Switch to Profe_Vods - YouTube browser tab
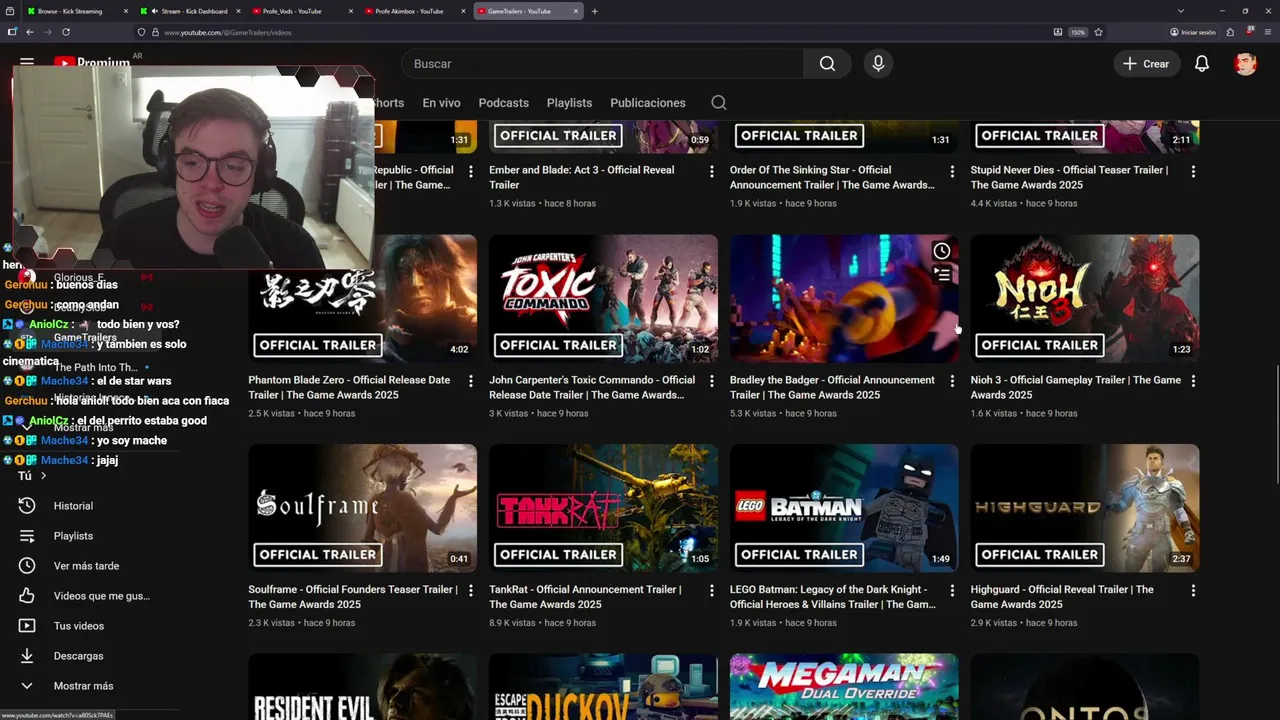 pyautogui.click(x=300, y=11)
